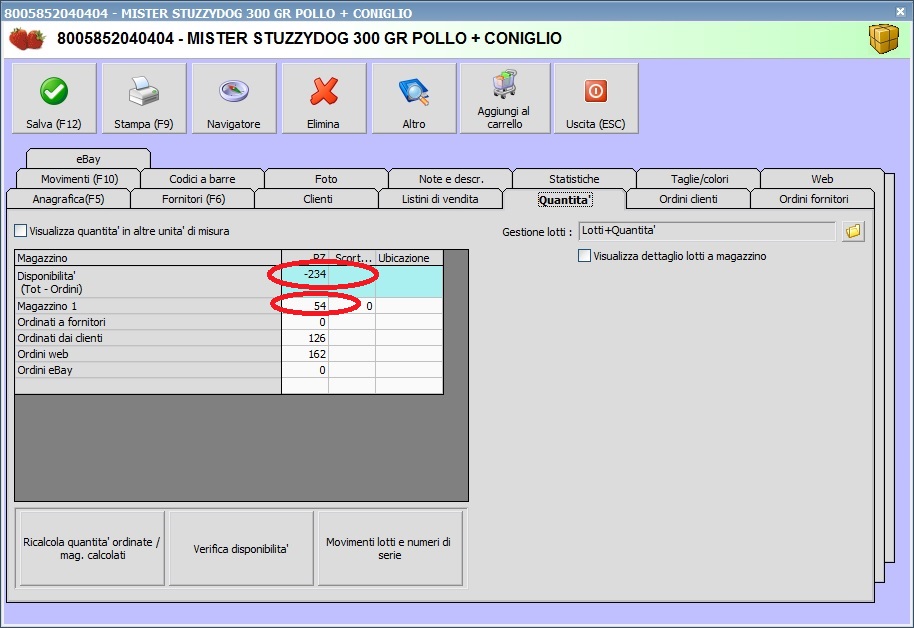The width and height of the screenshot is (914, 628).
Task: Select the Magazzino 1 quantity cell 54
Action: (305, 306)
